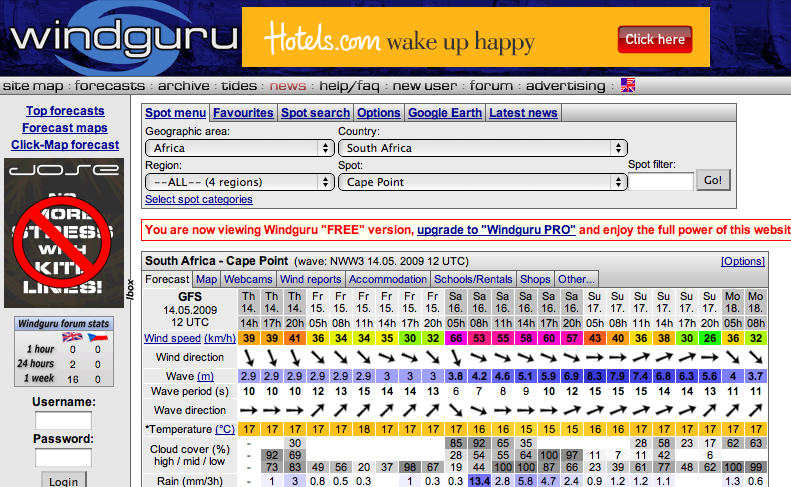Open the Wind reports tab

click(310, 279)
